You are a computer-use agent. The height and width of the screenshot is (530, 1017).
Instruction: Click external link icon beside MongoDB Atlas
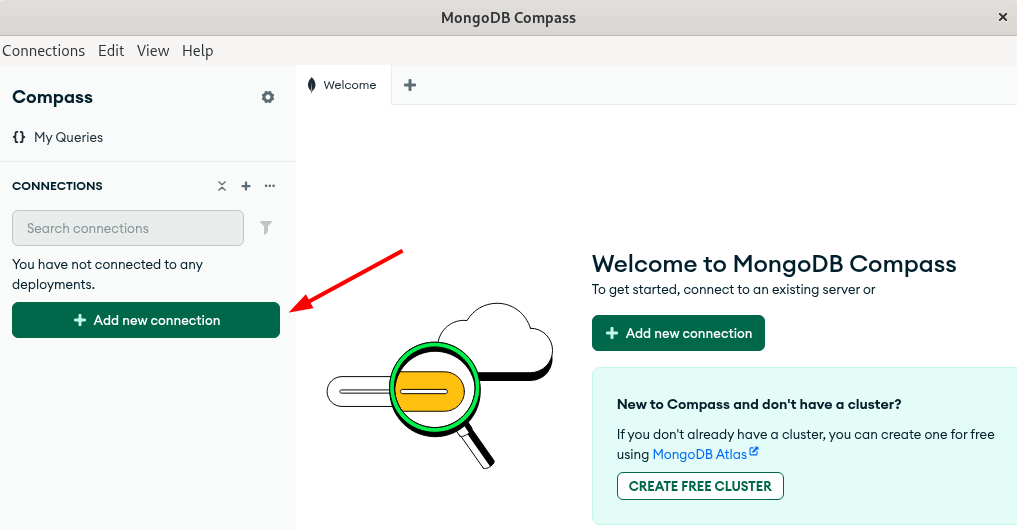tap(754, 453)
